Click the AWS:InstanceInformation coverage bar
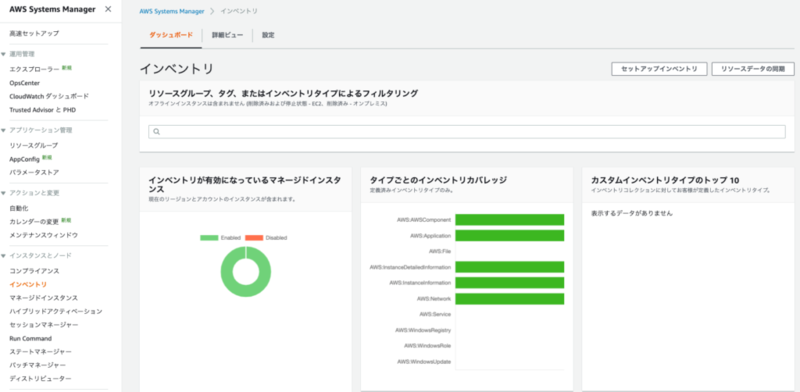 coord(510,283)
